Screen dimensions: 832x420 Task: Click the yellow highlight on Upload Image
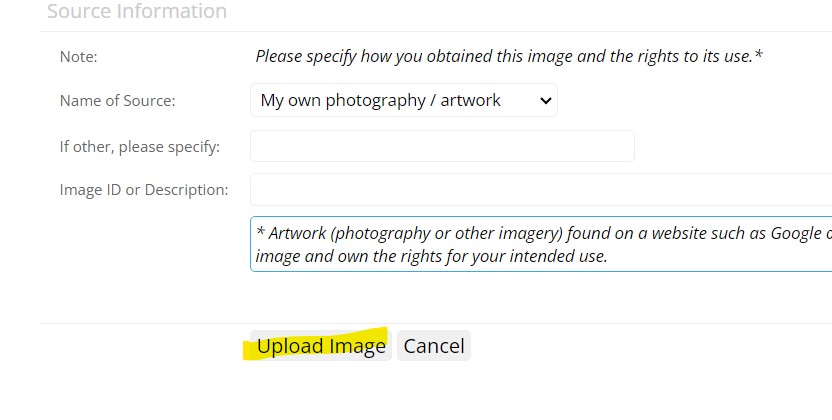click(x=315, y=345)
